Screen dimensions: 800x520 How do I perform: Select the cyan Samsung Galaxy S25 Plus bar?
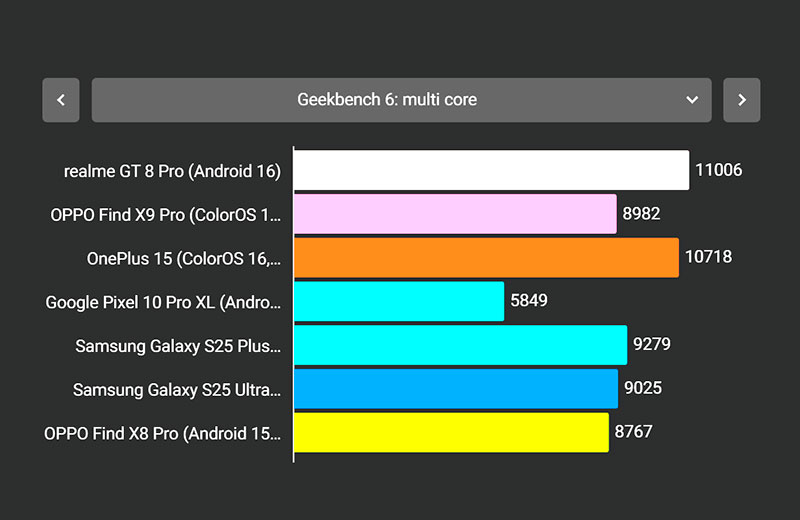(460, 345)
